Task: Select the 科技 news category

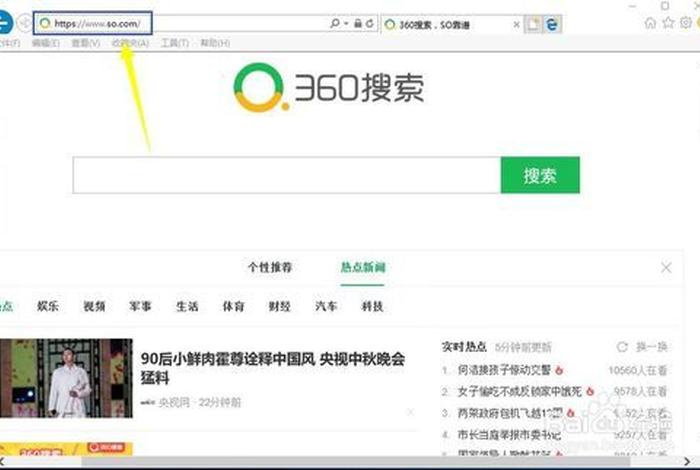Action: tap(372, 306)
